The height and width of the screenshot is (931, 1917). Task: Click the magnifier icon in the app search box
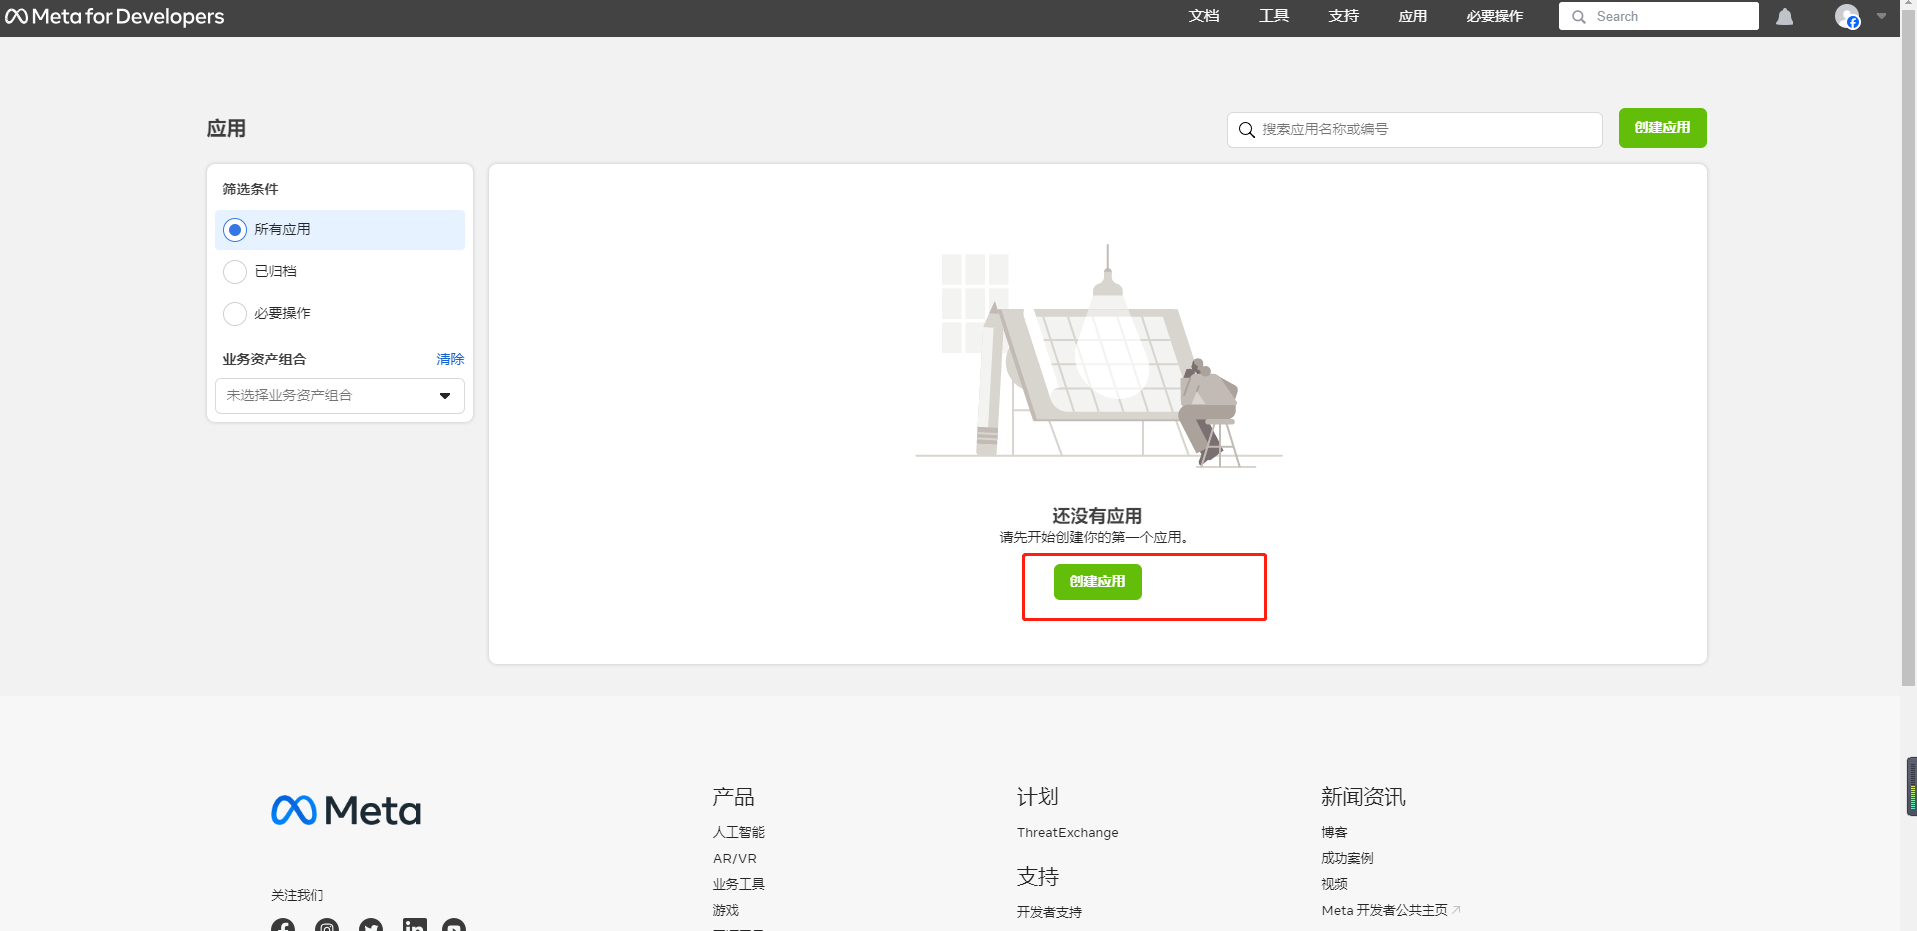(x=1246, y=130)
